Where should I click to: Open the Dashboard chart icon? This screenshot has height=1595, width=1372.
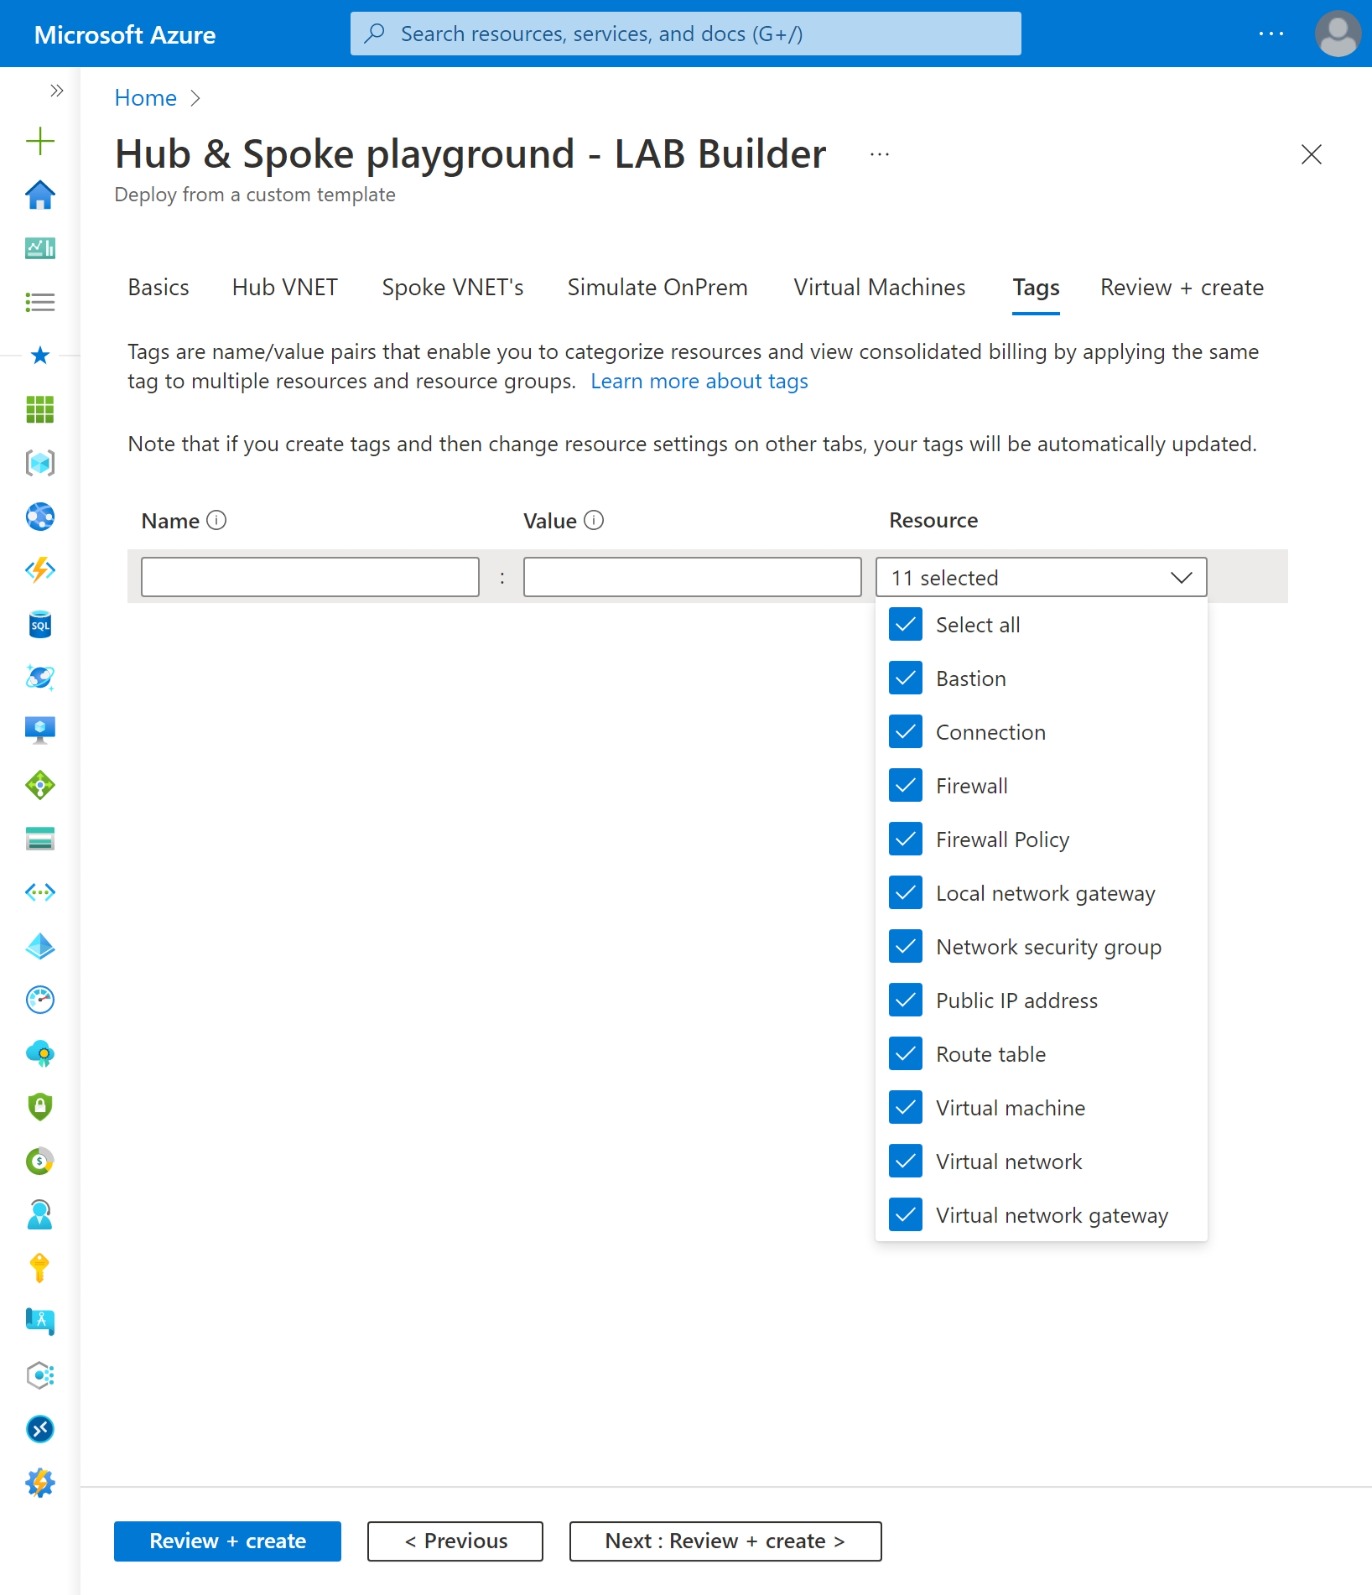[x=40, y=248]
